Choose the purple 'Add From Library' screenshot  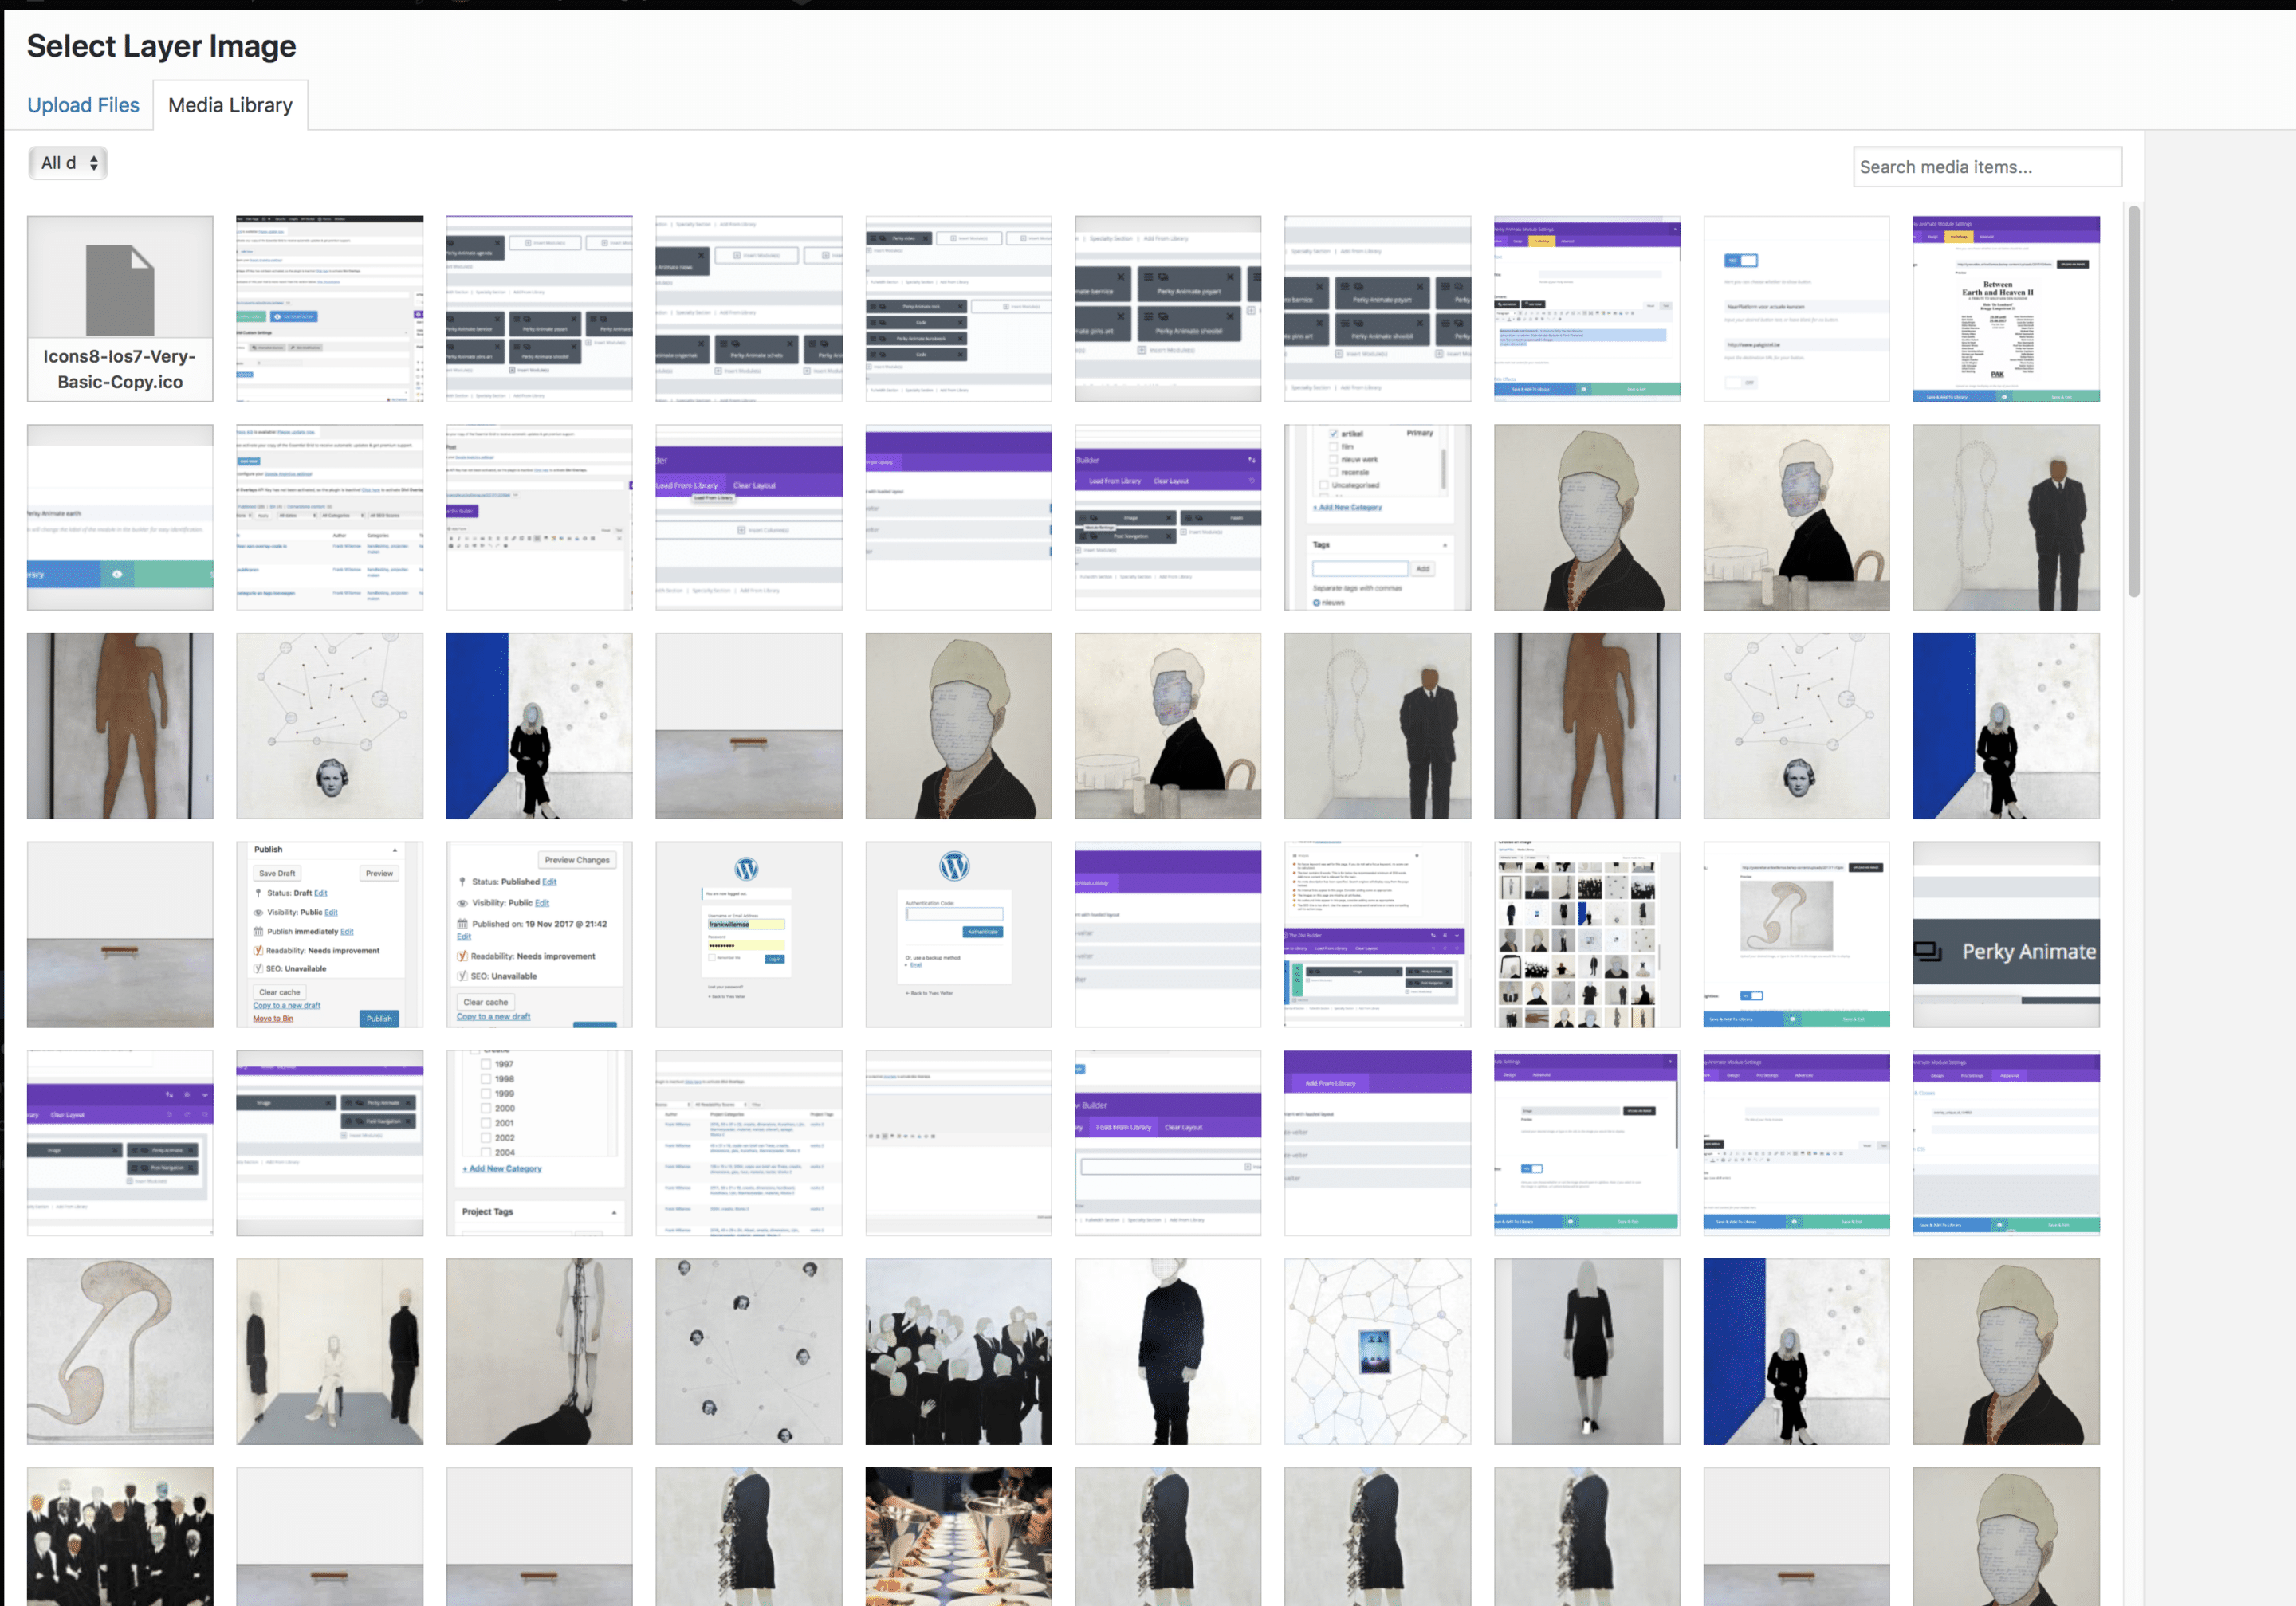tap(1377, 1143)
